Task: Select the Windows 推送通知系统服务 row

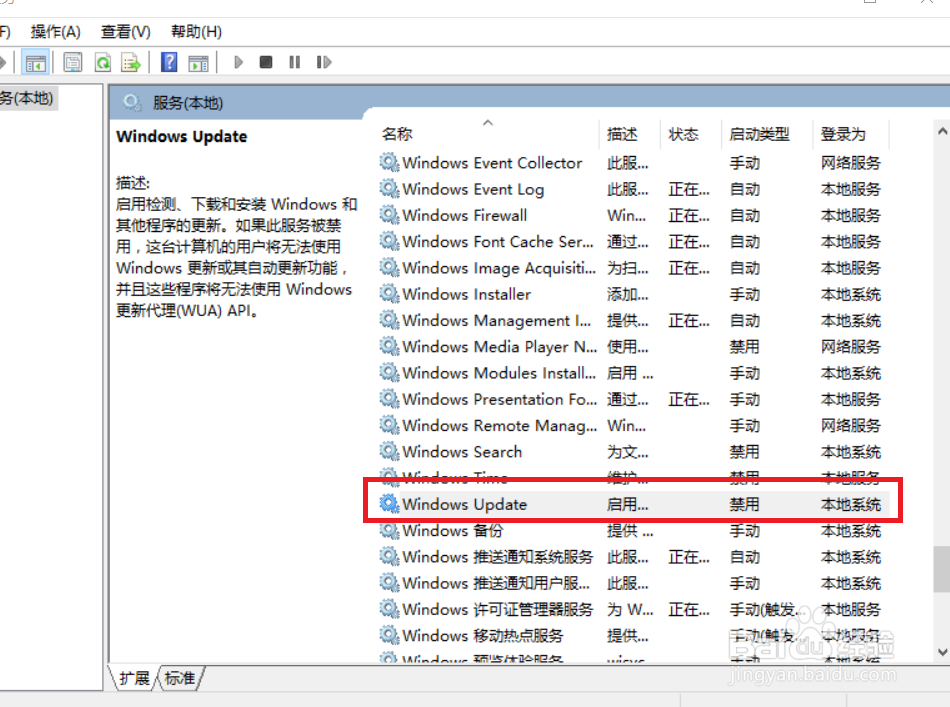Action: [x=633, y=557]
